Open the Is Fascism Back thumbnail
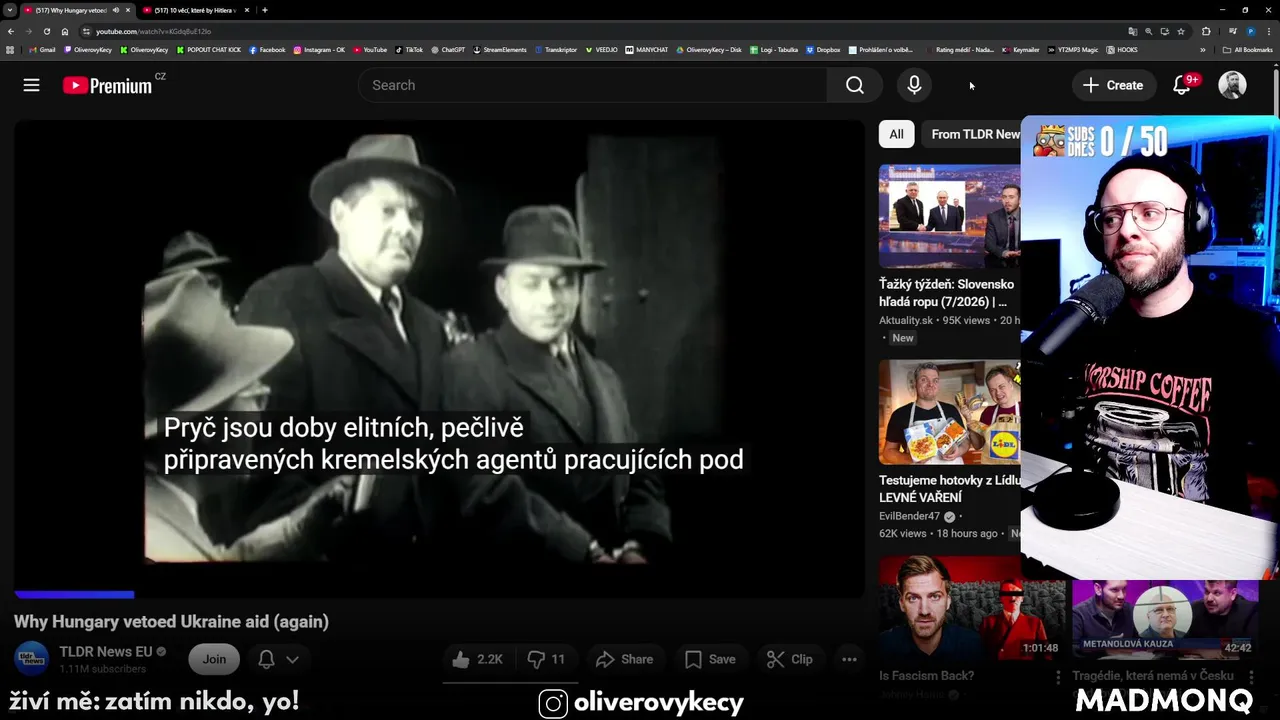Viewport: 1280px width, 720px height. pos(972,607)
